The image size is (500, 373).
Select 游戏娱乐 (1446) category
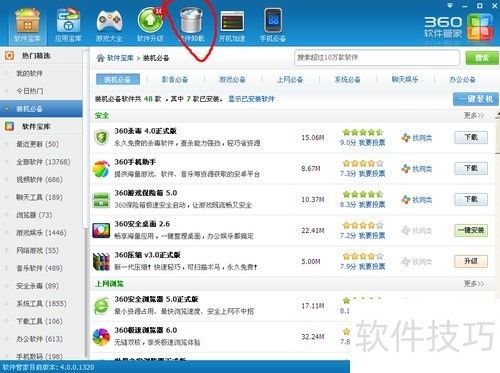[x=41, y=232]
